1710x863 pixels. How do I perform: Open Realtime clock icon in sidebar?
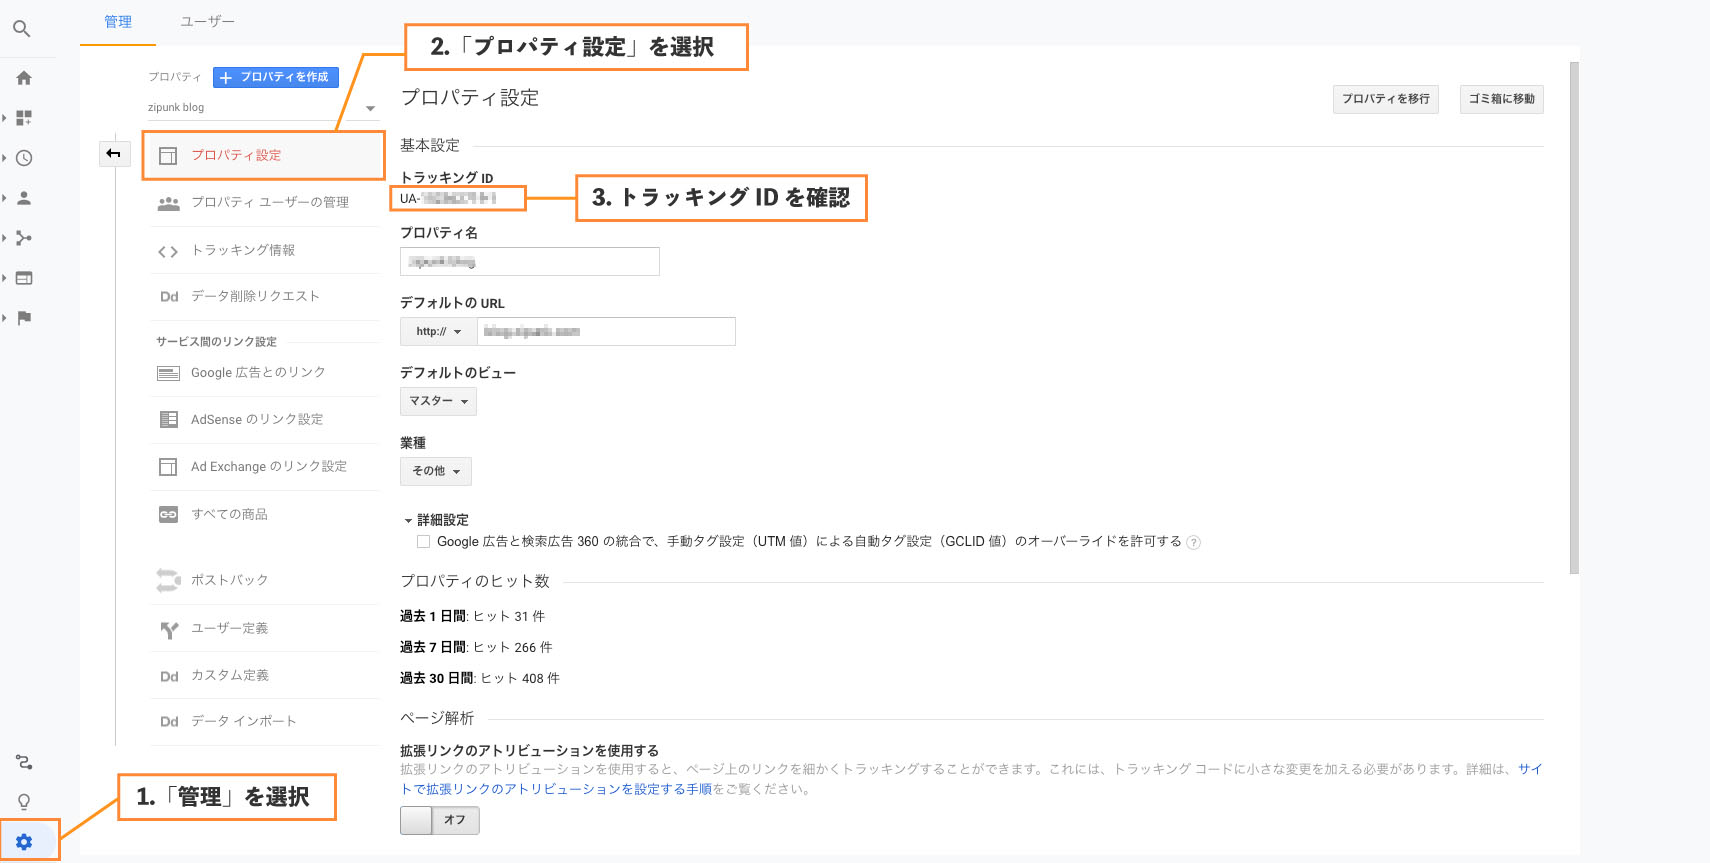point(24,158)
